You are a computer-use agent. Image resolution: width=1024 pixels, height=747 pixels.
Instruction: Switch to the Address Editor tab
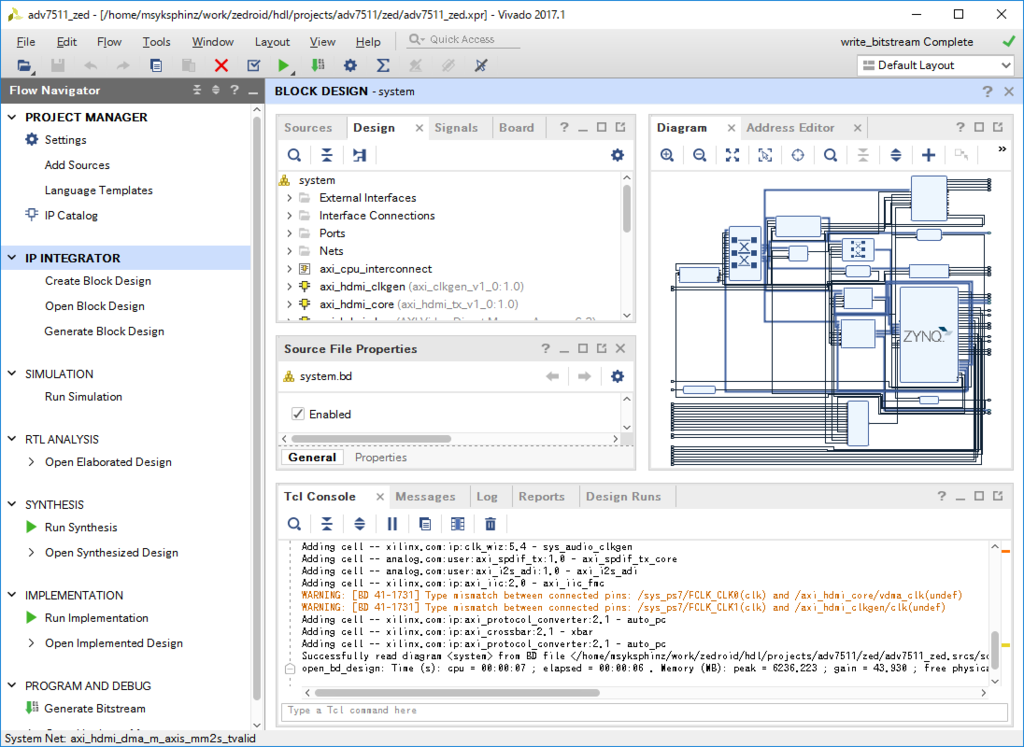(790, 127)
